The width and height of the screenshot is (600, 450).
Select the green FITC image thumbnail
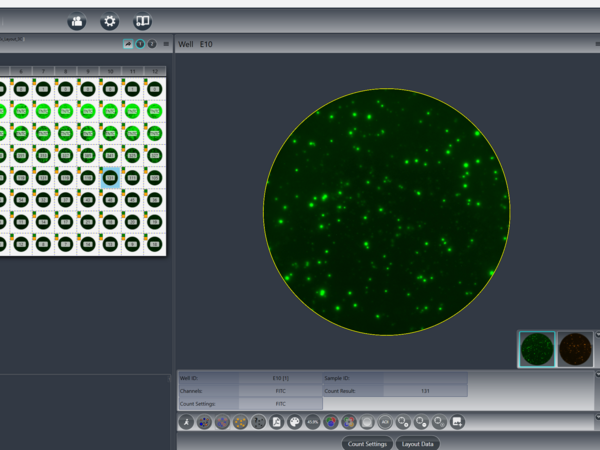pyautogui.click(x=536, y=349)
